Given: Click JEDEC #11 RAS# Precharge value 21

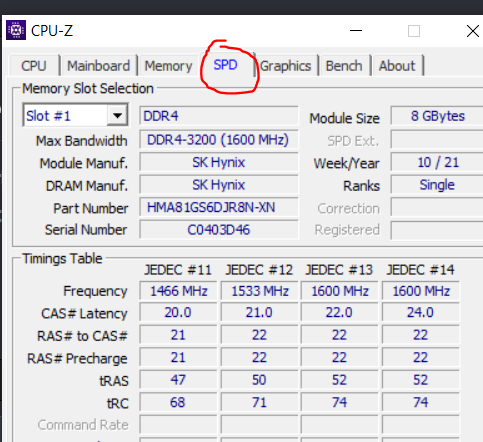Looking at the screenshot, I should click(x=178, y=358).
